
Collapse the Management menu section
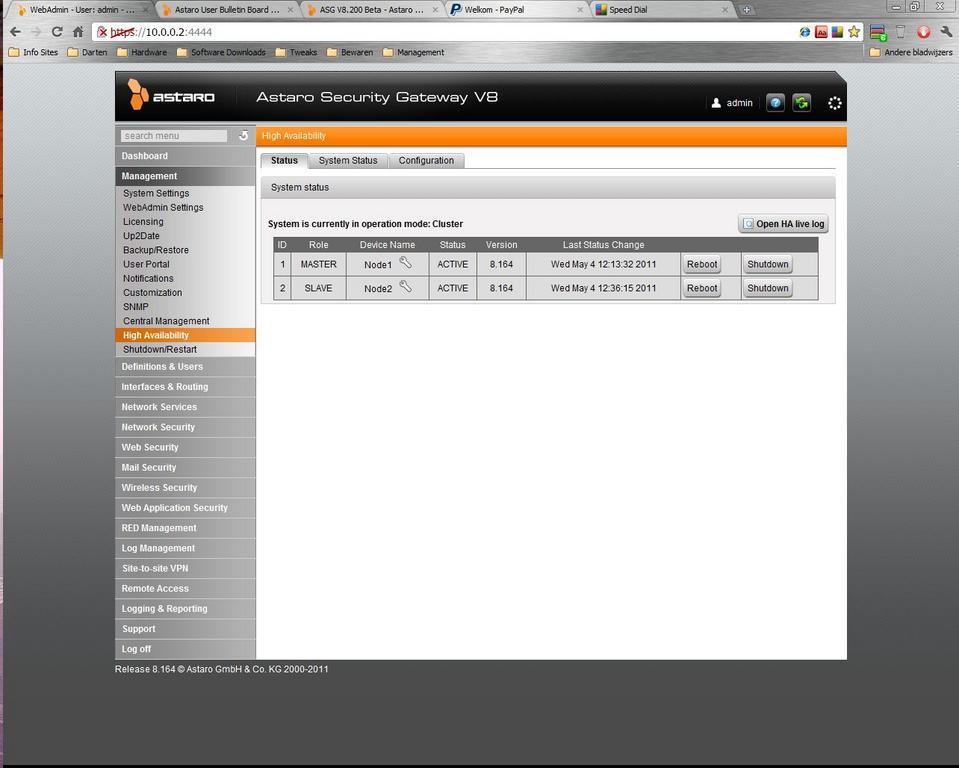click(x=185, y=176)
